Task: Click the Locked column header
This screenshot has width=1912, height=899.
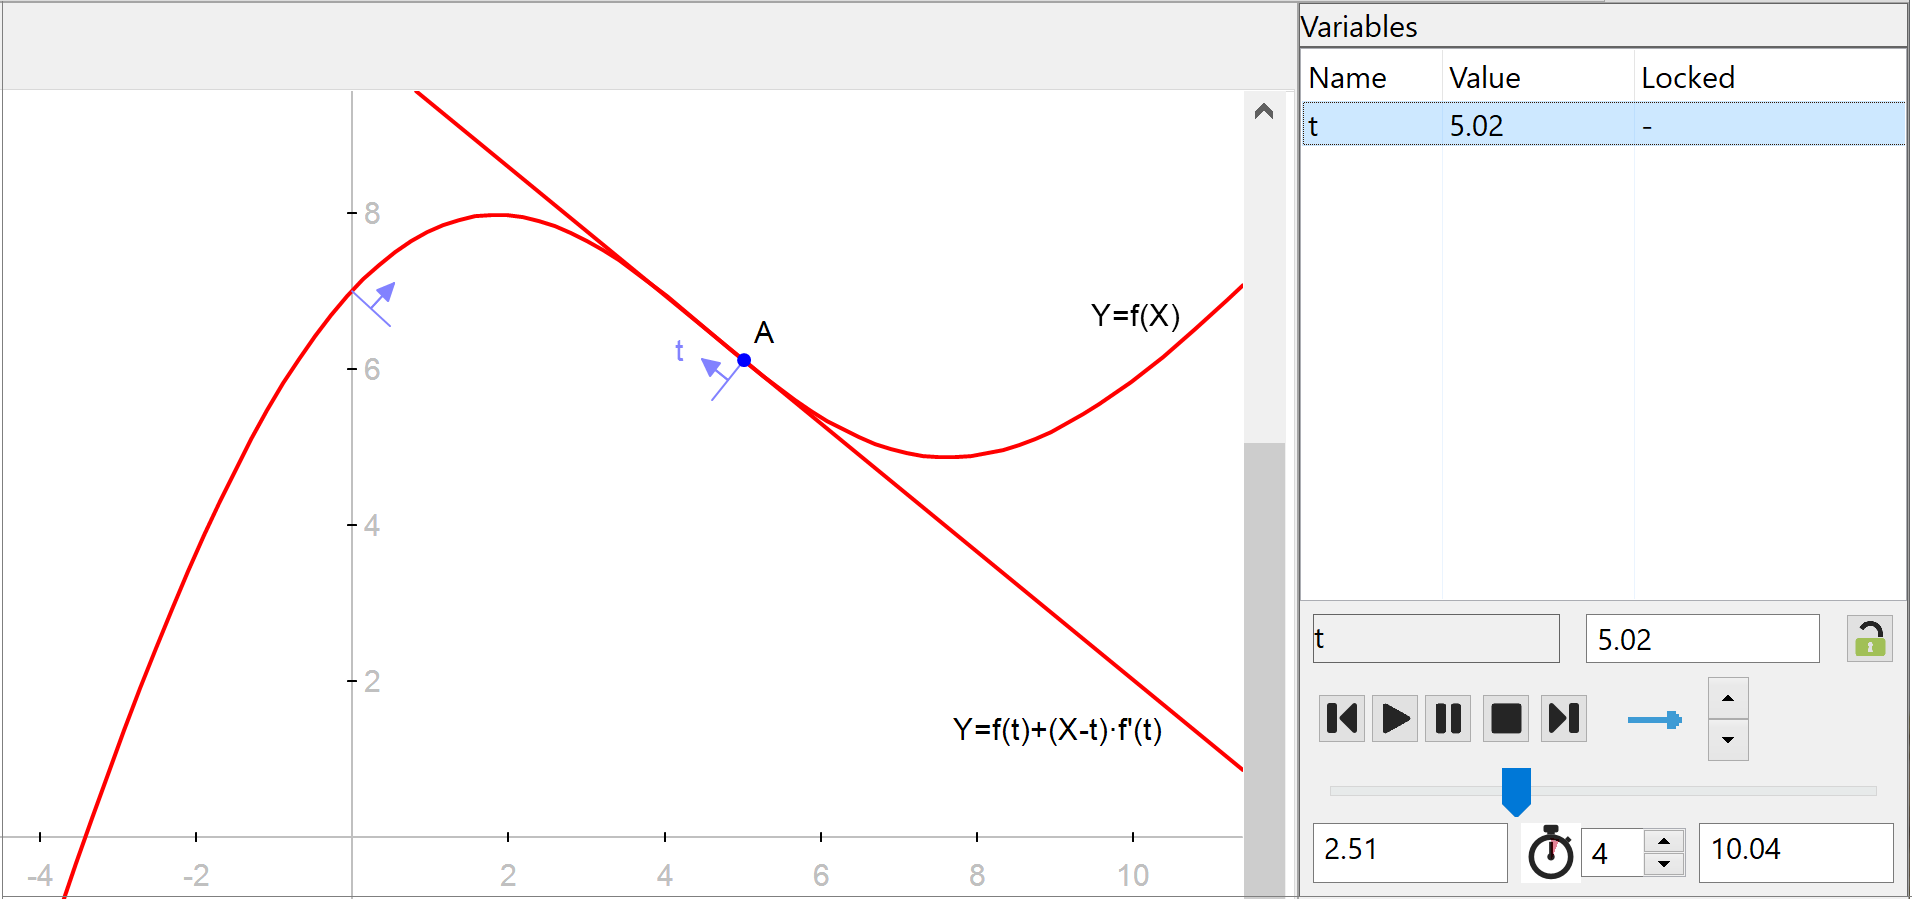Action: (x=1687, y=78)
